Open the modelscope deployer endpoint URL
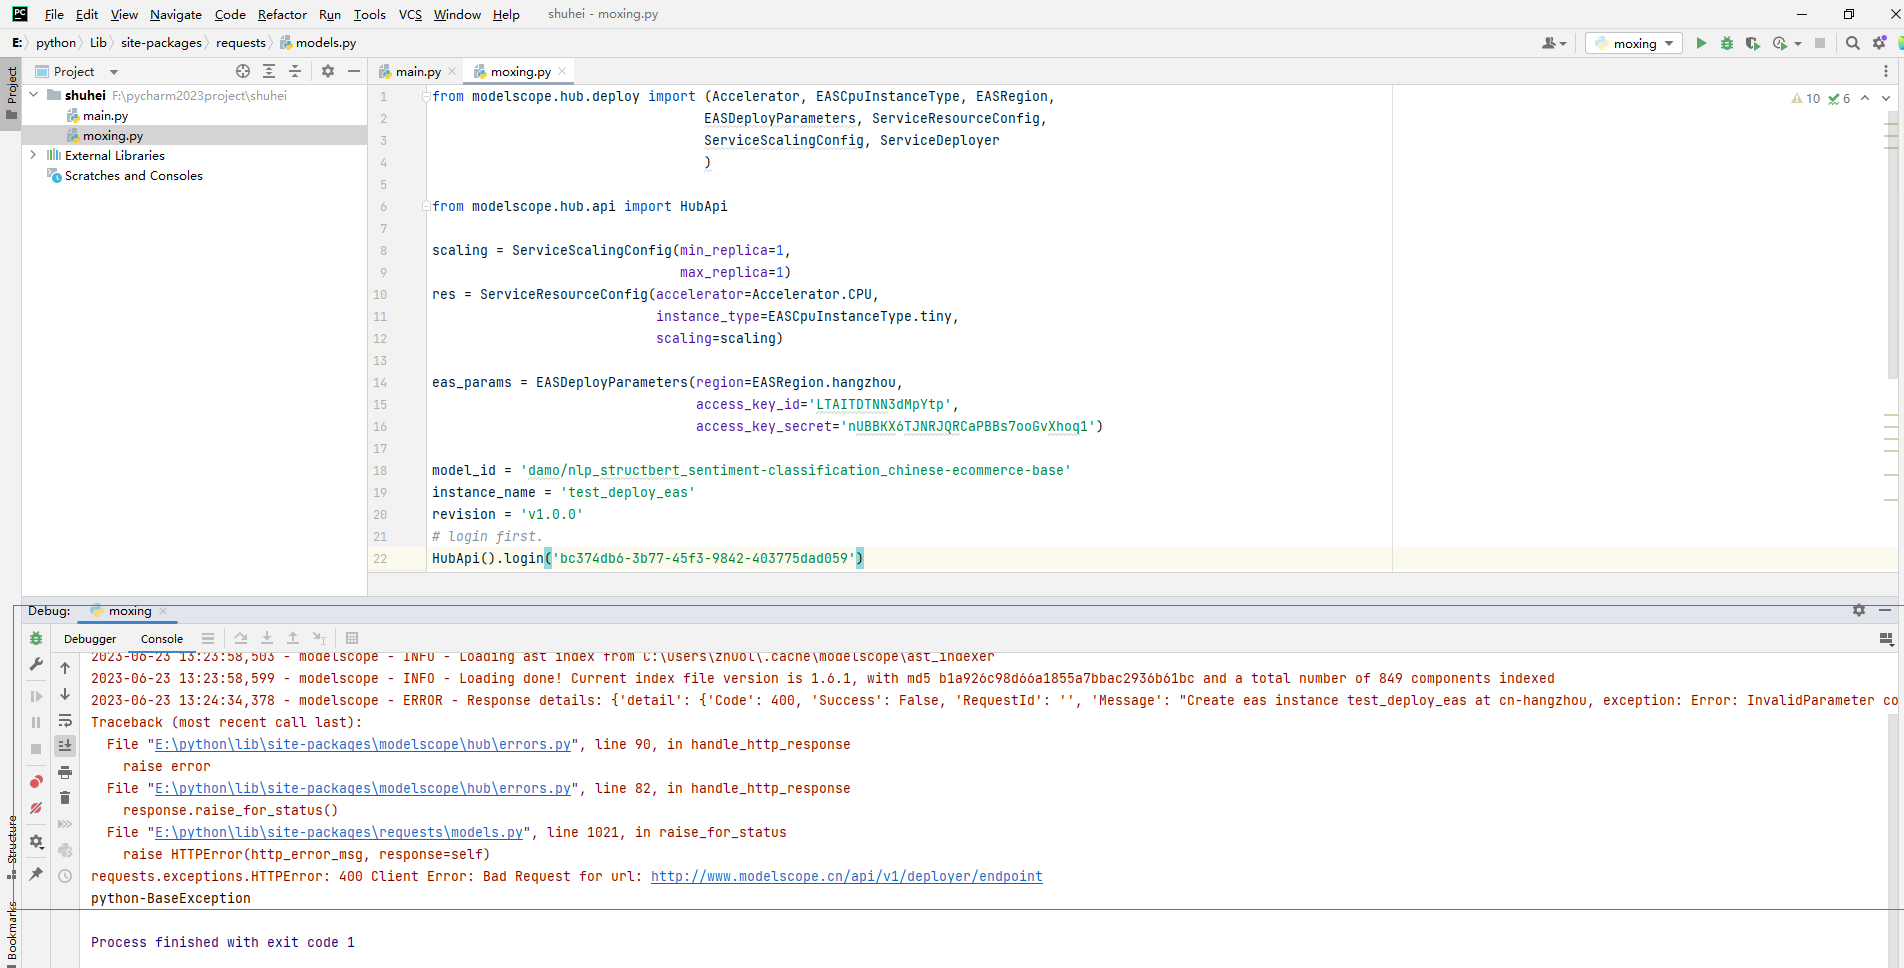The image size is (1904, 968). 846,876
